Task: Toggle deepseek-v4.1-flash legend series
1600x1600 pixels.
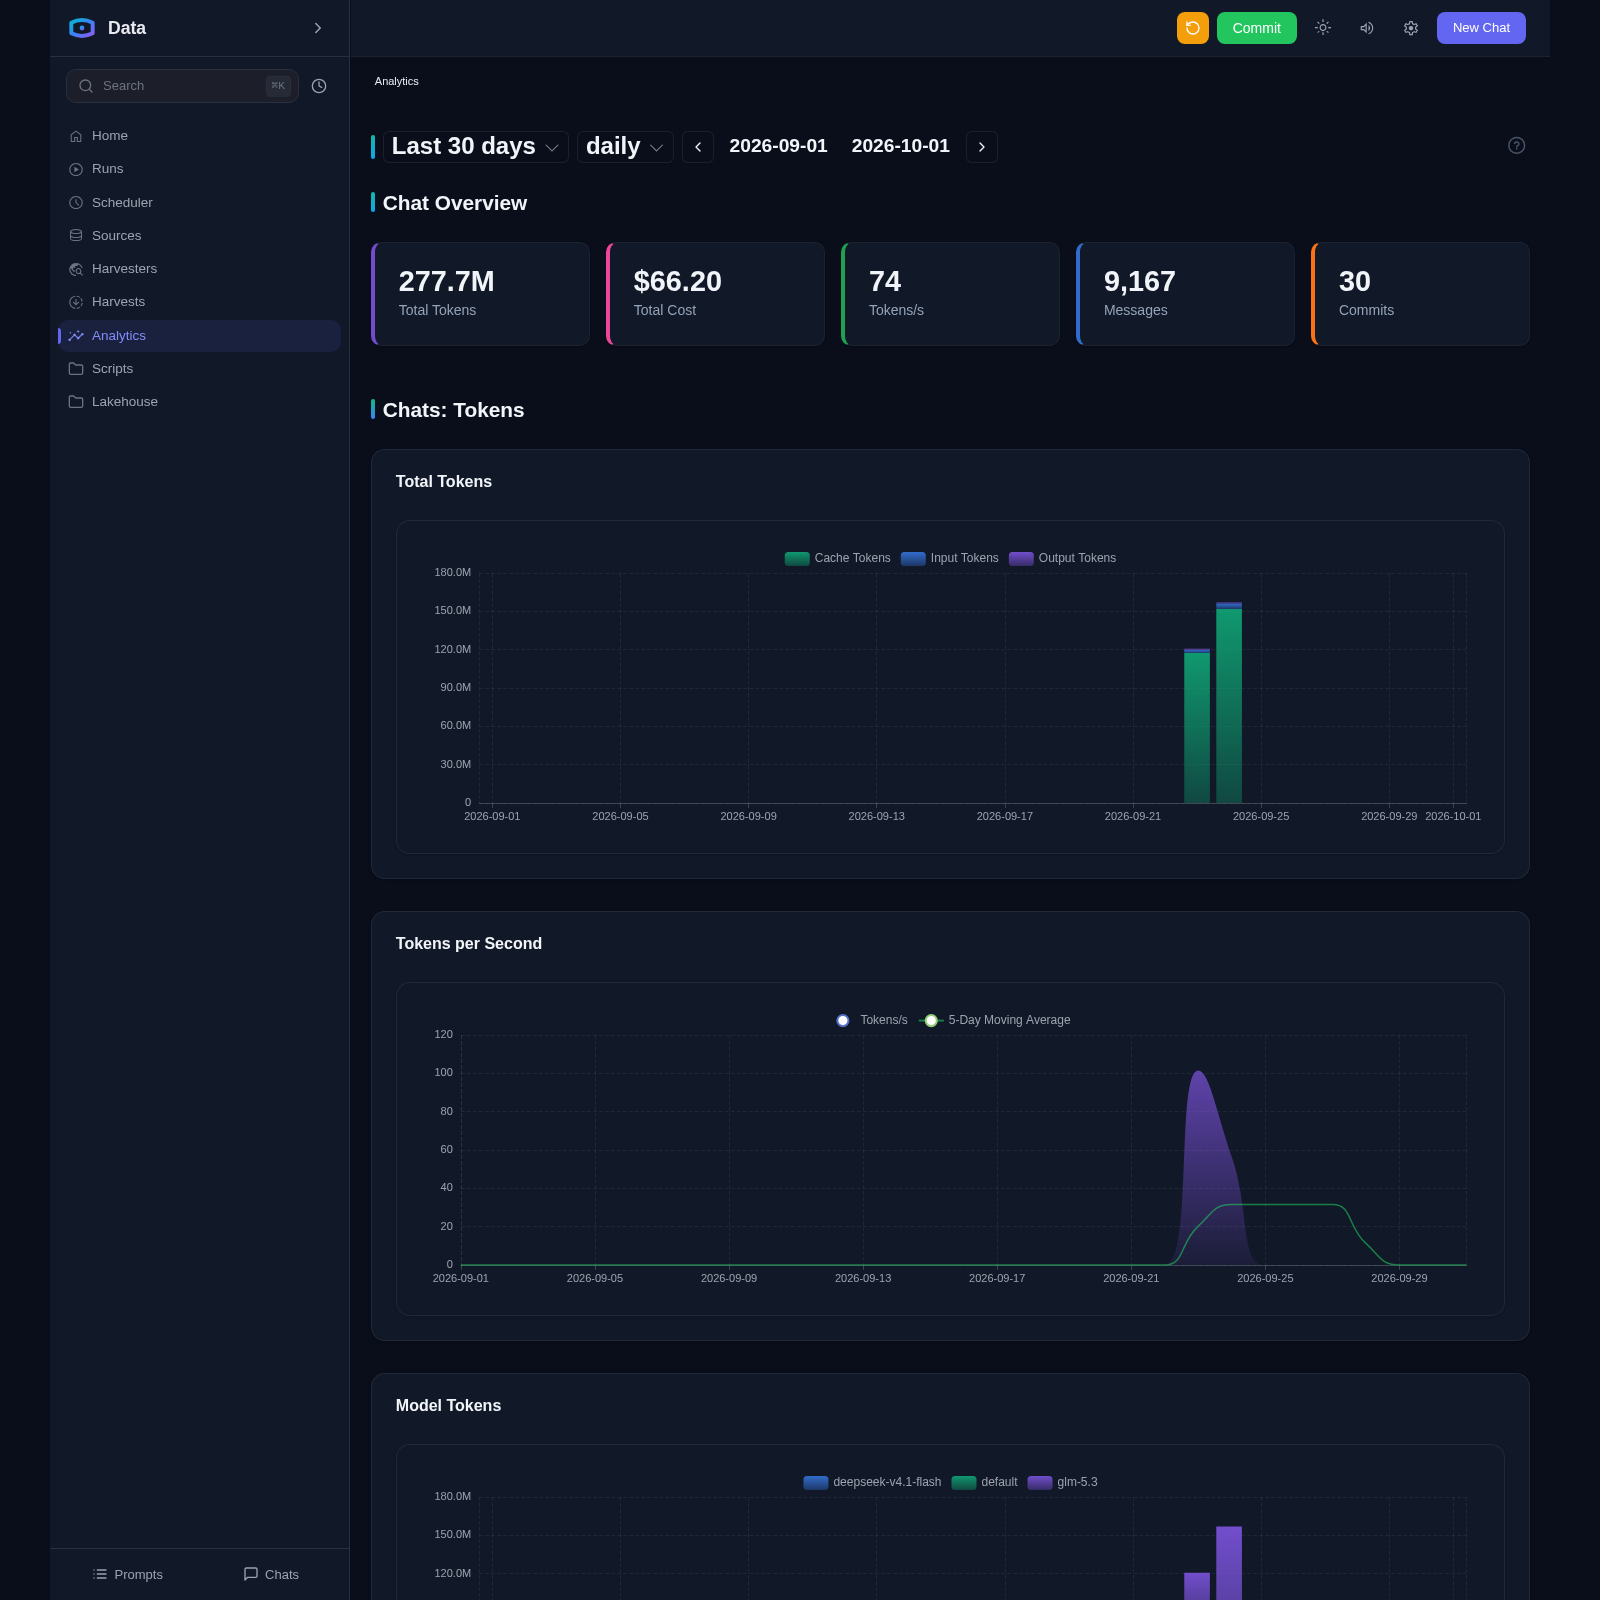Action: point(872,1482)
